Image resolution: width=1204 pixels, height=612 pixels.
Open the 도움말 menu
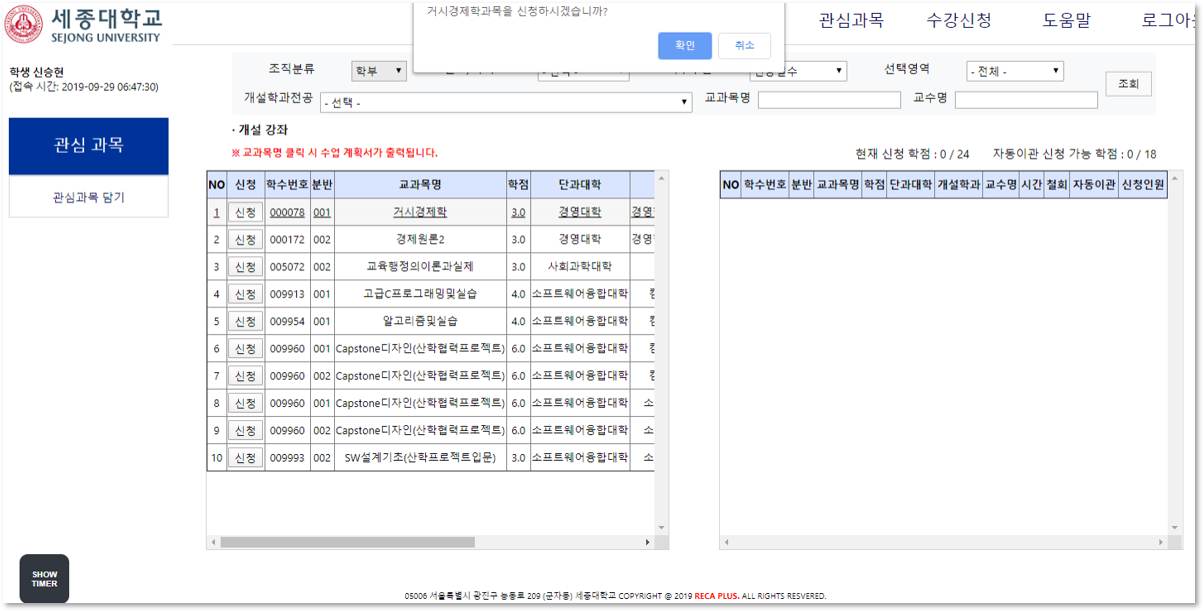(1067, 20)
